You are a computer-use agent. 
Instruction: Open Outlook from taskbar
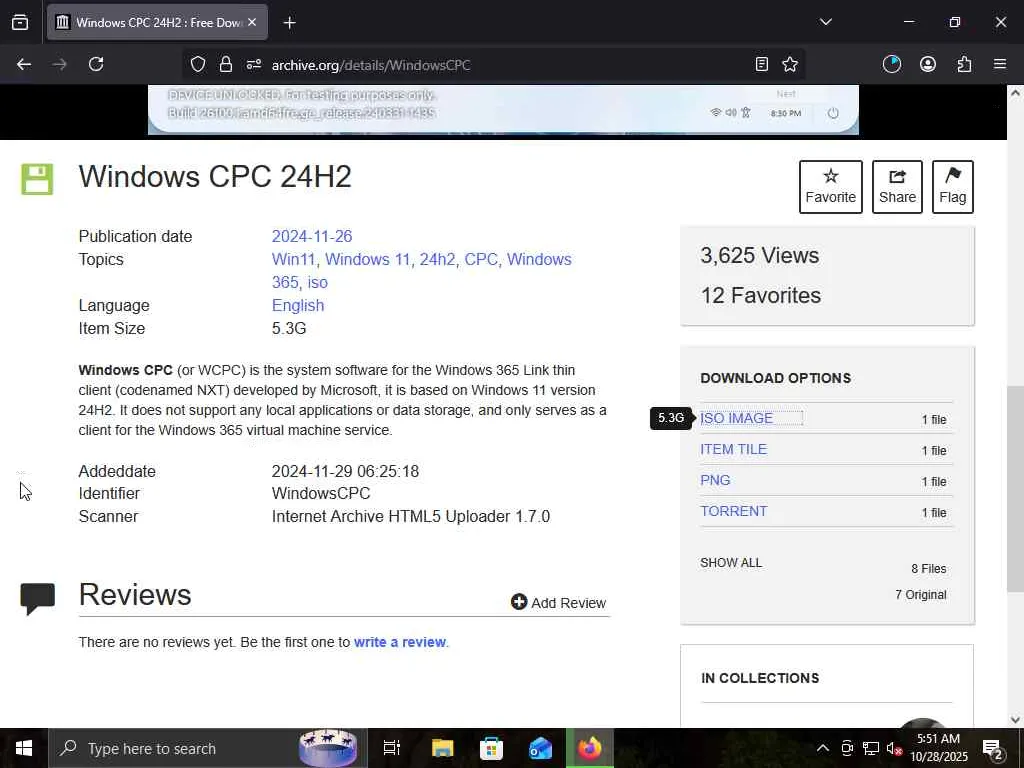[540, 748]
